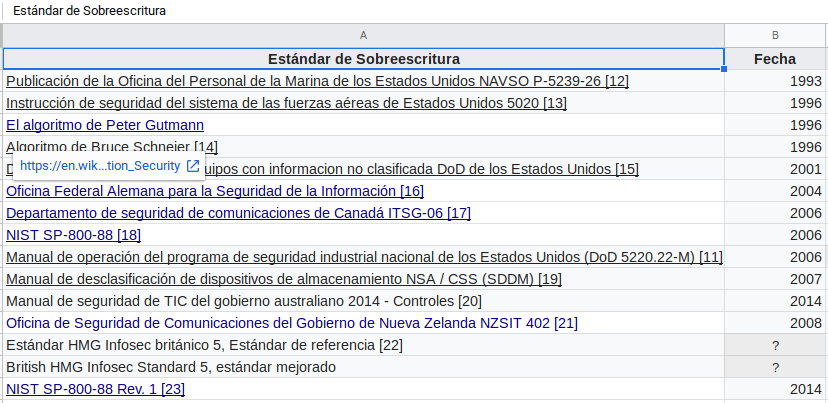Click the open-in-new-tab icon in link preview
The image size is (828, 403).
(193, 166)
